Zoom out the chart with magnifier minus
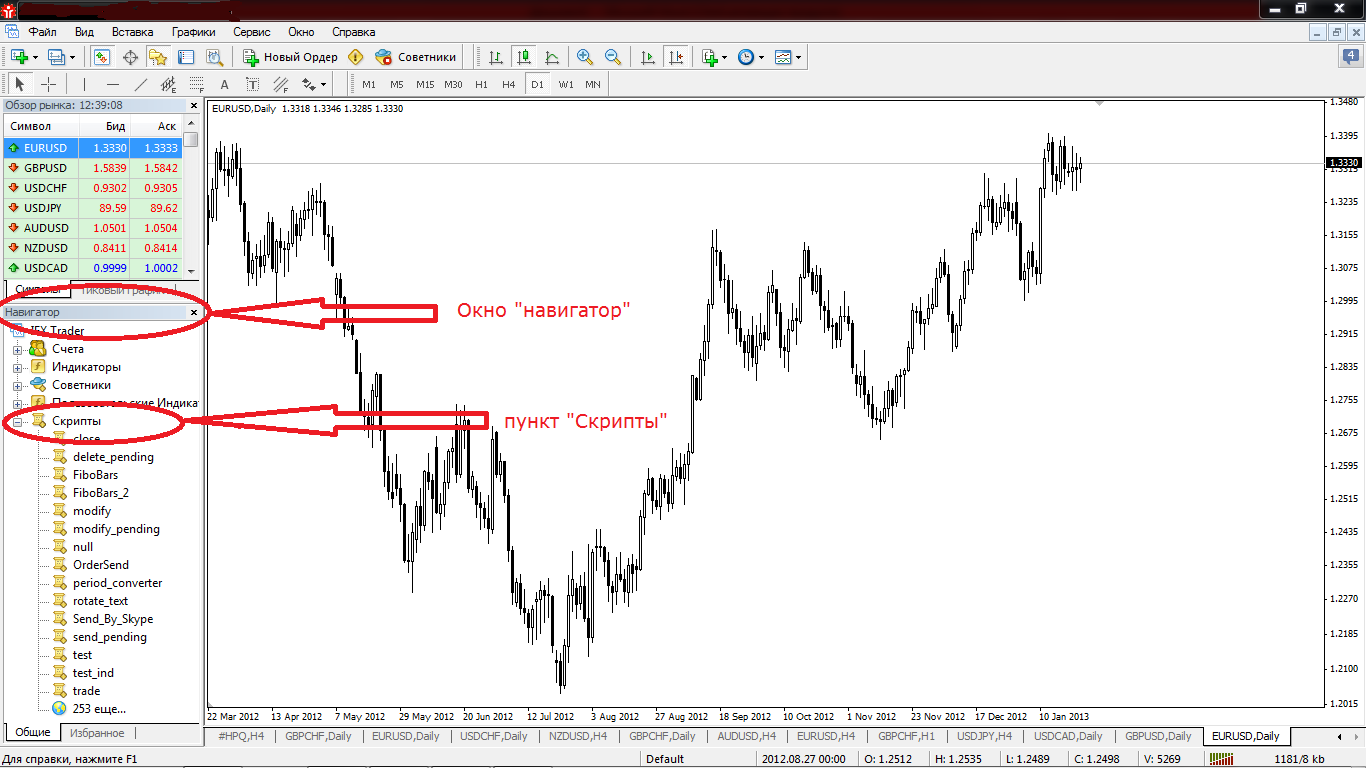Screen dimensions: 1366x768 tap(613, 57)
